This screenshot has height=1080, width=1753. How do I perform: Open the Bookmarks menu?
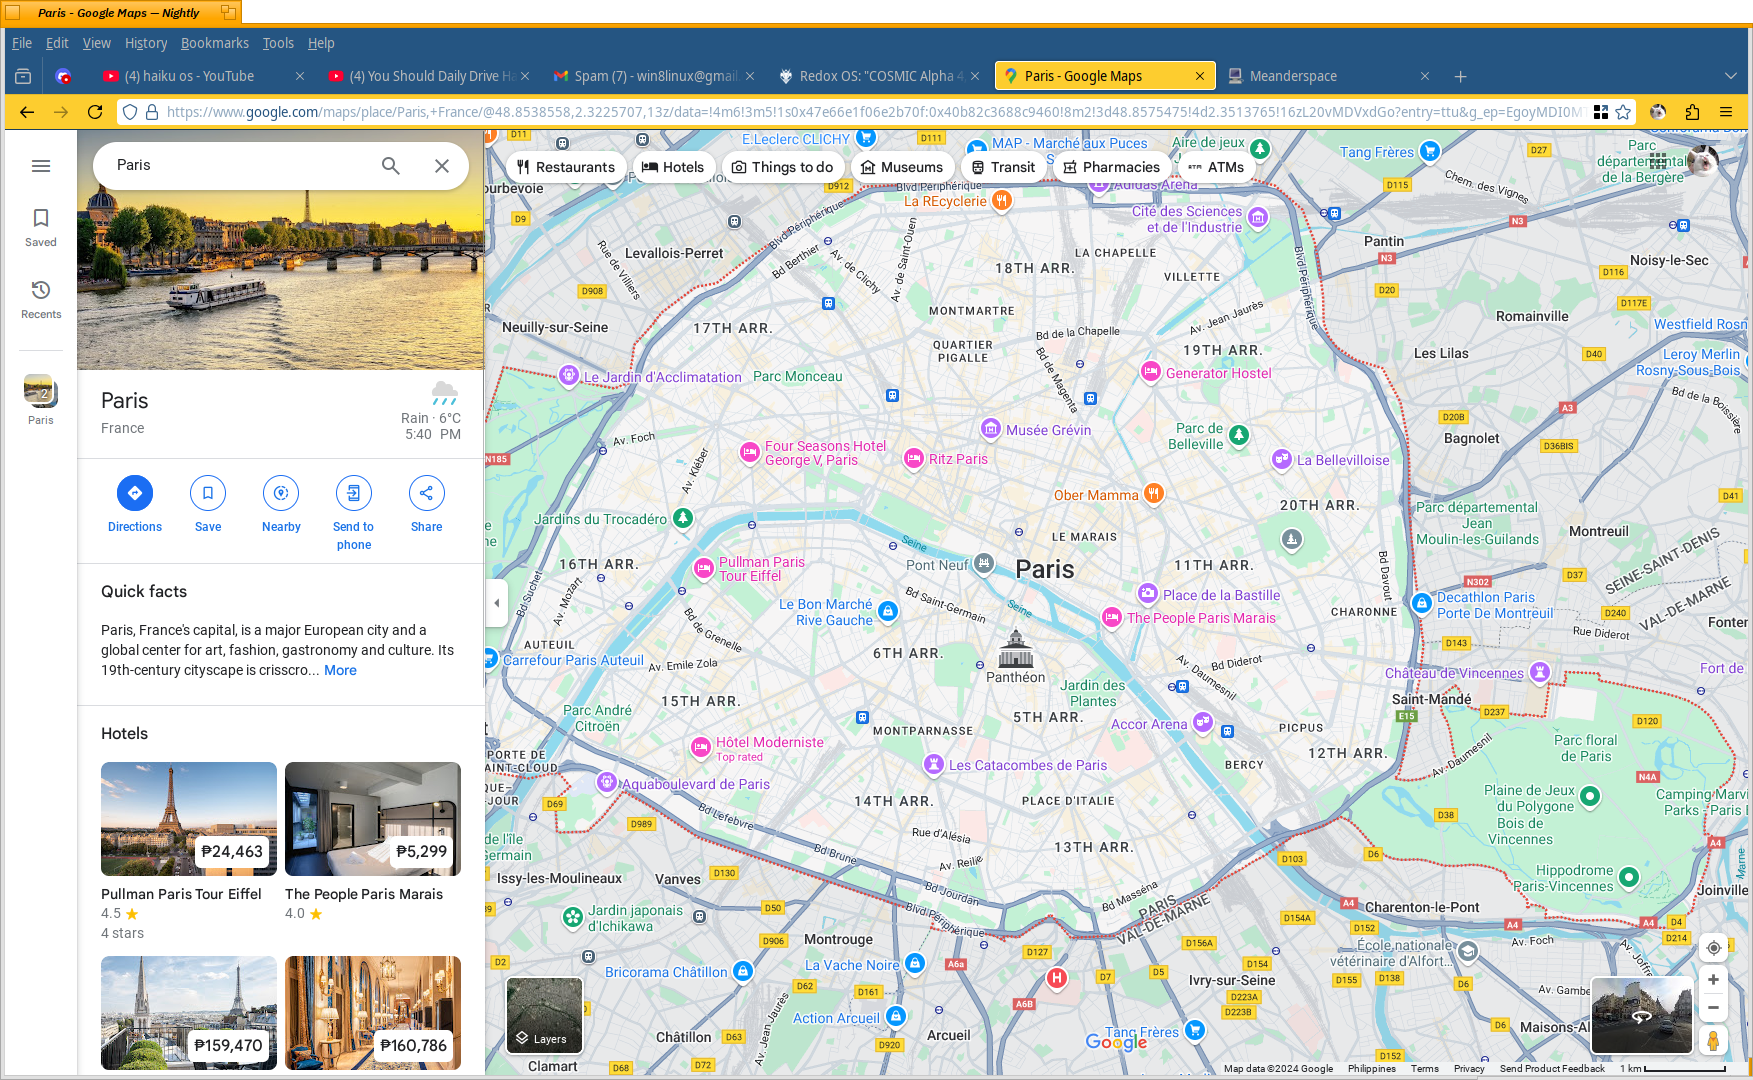tap(214, 43)
